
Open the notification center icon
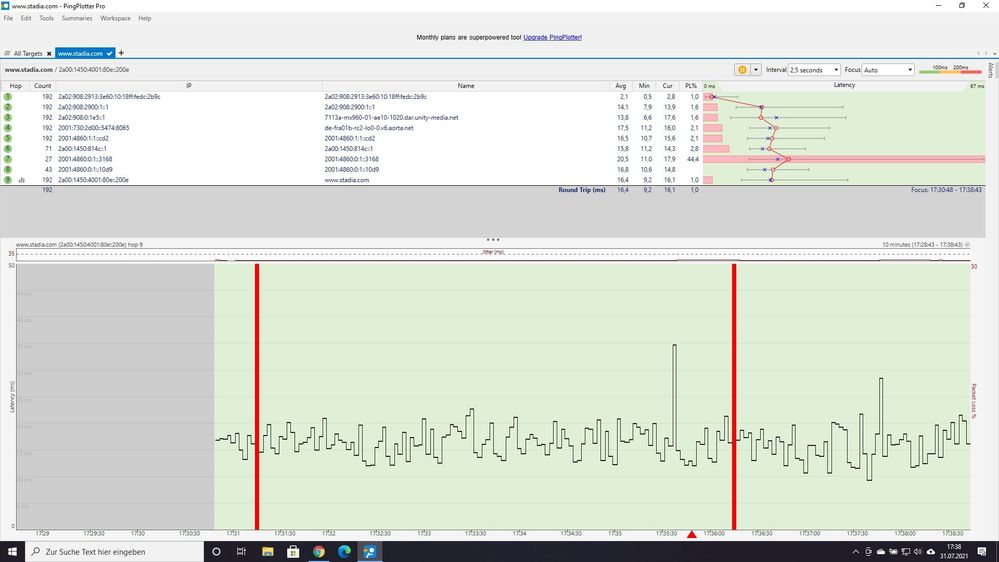tap(982, 552)
